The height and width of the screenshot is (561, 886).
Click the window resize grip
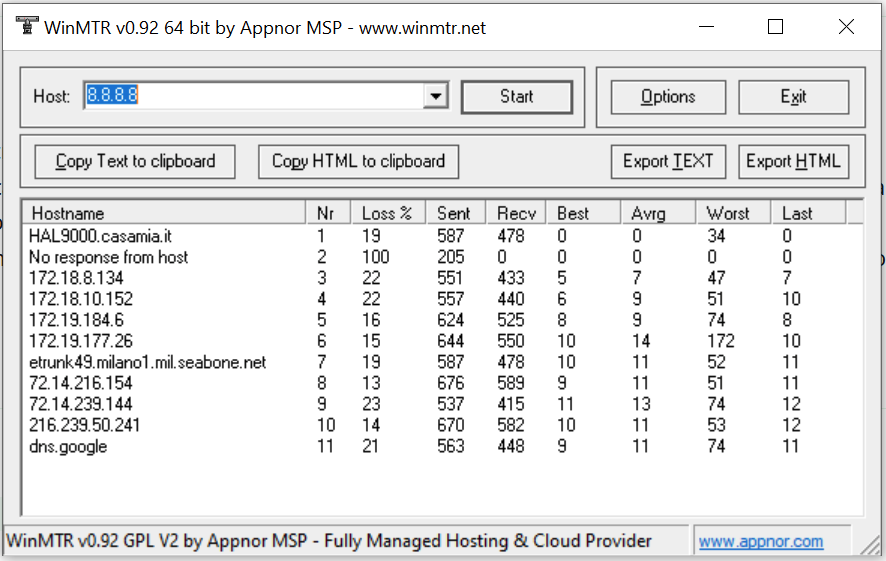point(873,544)
